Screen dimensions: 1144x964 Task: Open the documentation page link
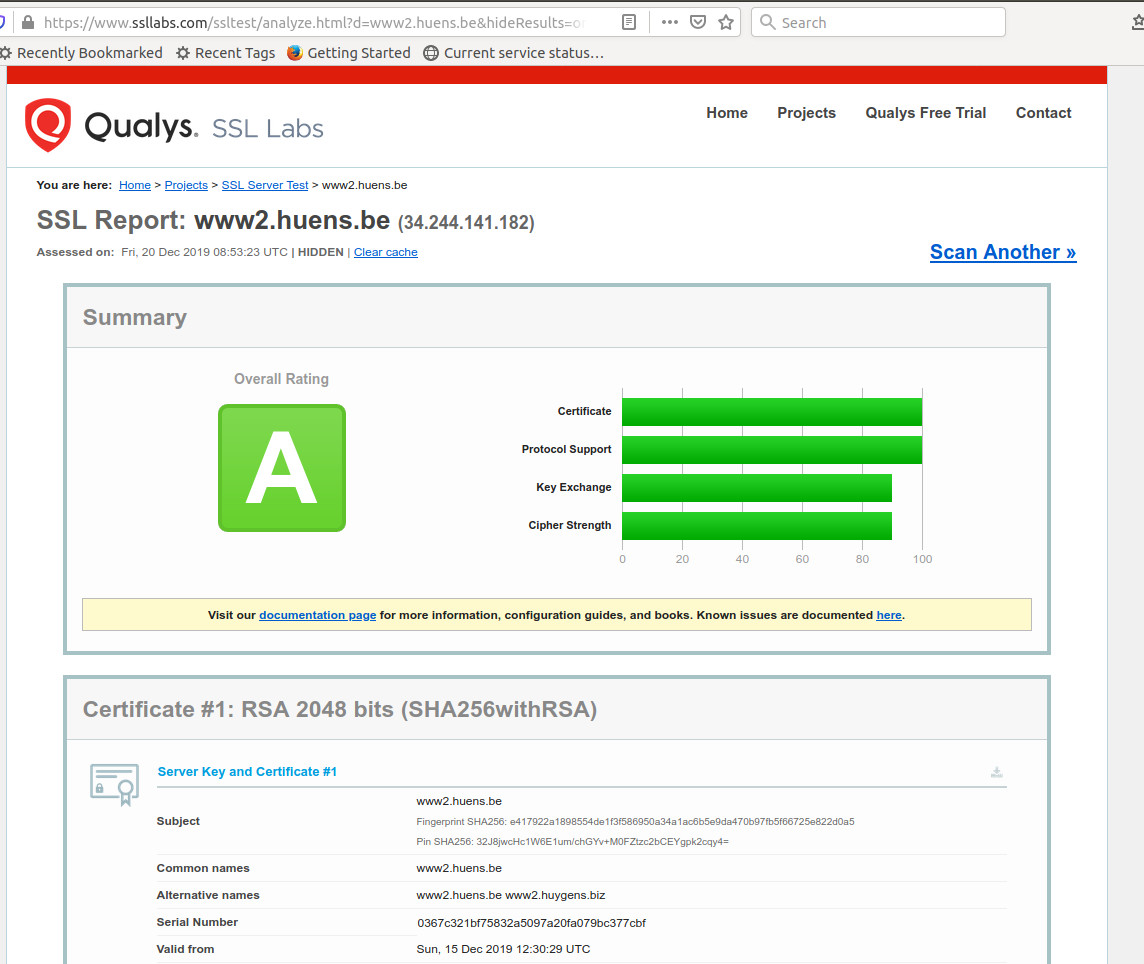click(x=317, y=615)
